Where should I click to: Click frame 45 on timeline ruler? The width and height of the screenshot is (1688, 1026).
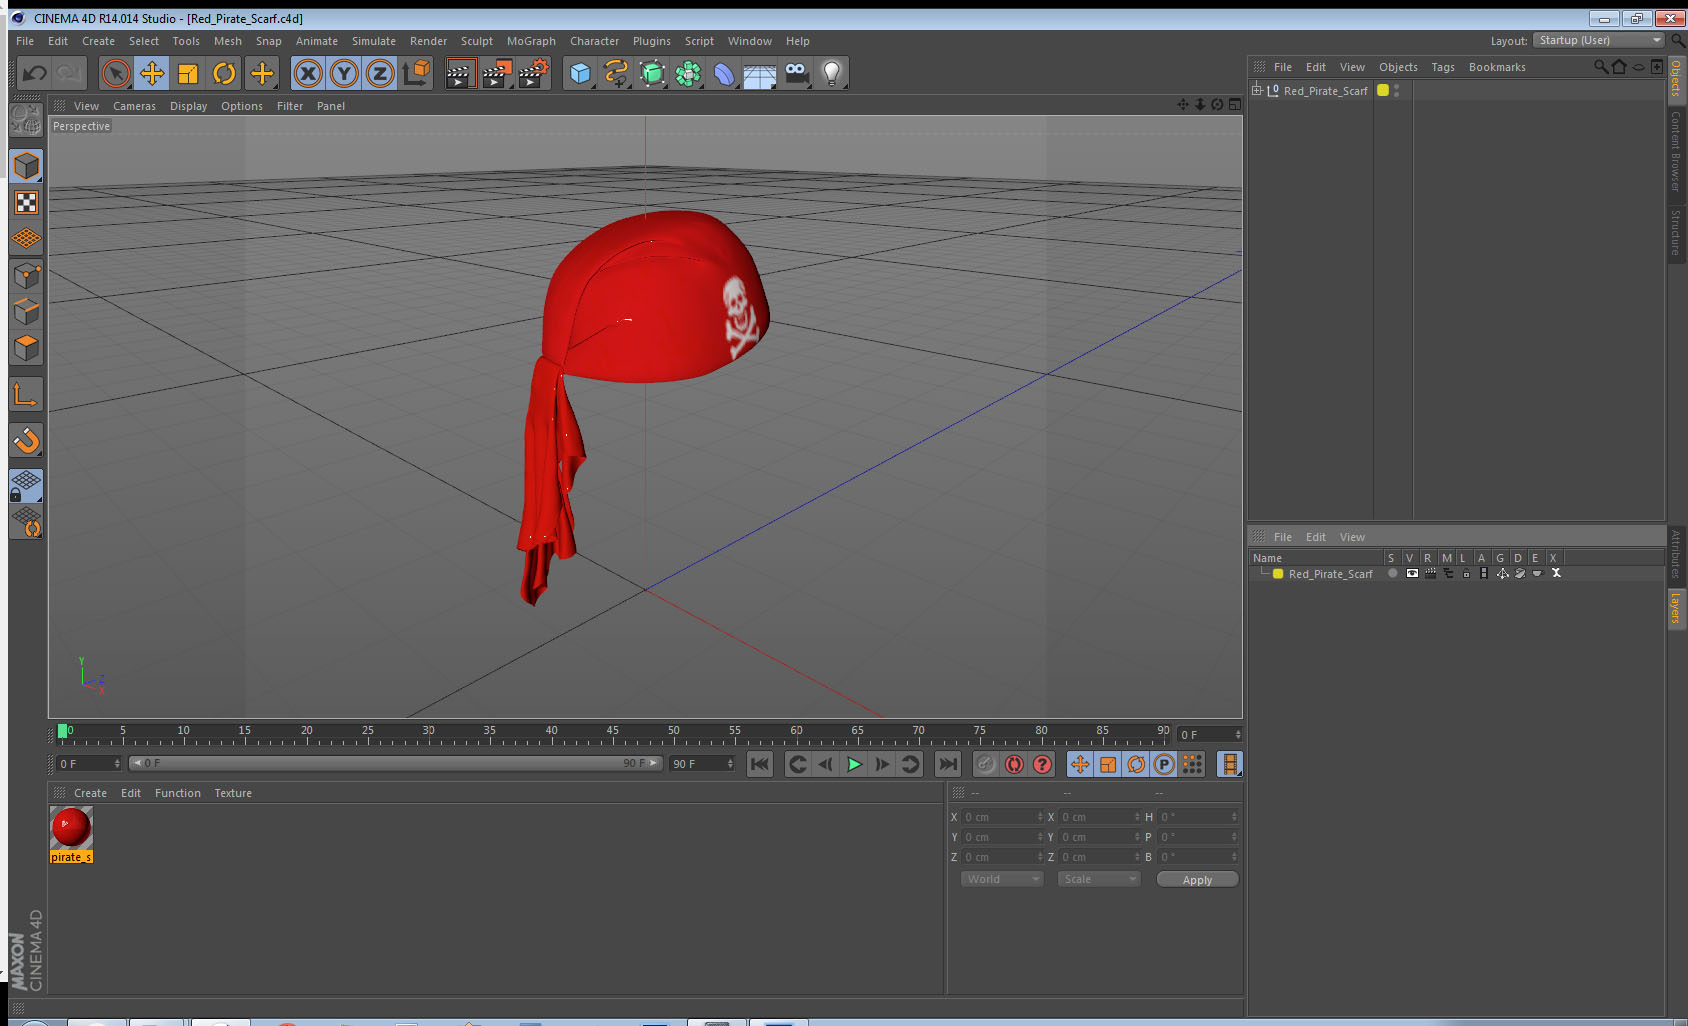point(612,733)
